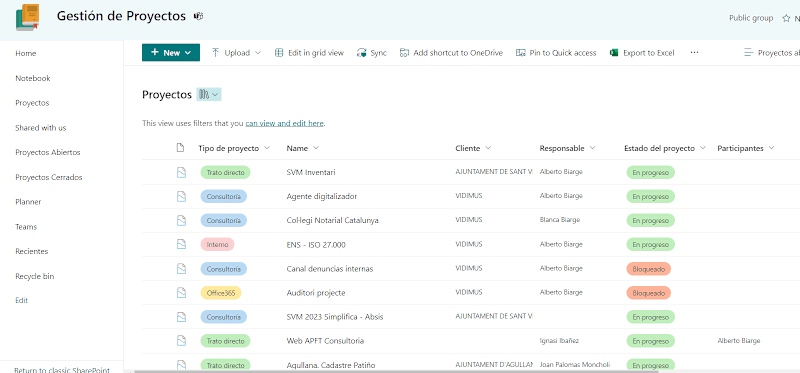The image size is (800, 373).
Task: Click En progreso status for SVM Inventari
Action: pyautogui.click(x=651, y=172)
